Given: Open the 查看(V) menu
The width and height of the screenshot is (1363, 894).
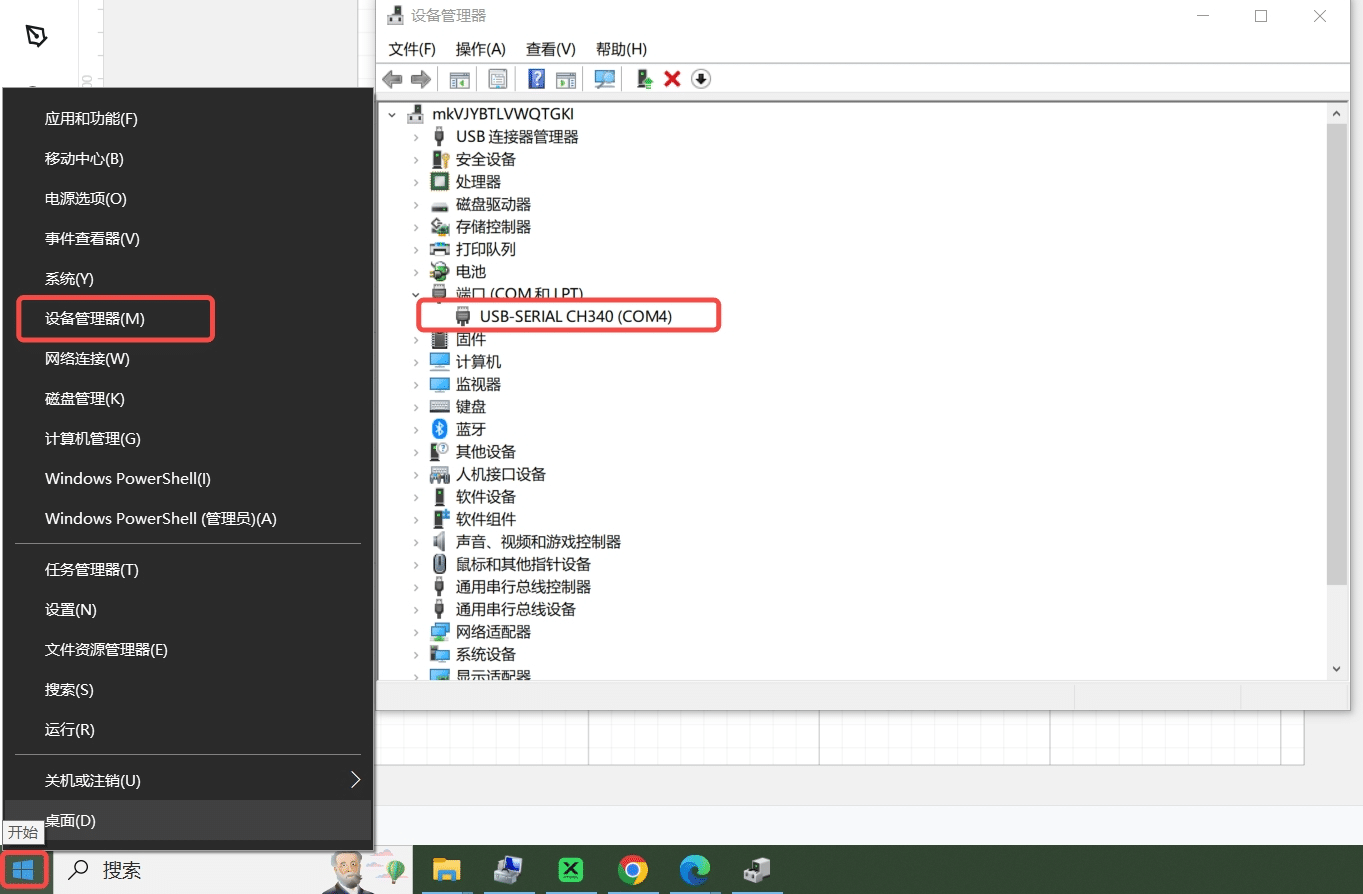Looking at the screenshot, I should coord(551,49).
